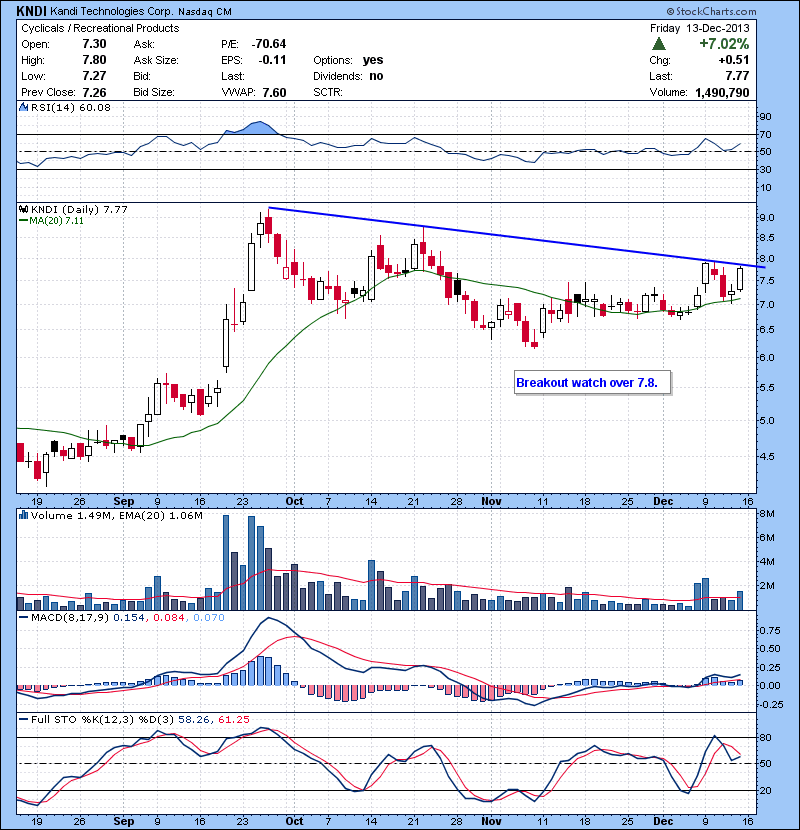Image resolution: width=800 pixels, height=830 pixels.
Task: Click the EPS value -0.11
Action: tap(272, 60)
